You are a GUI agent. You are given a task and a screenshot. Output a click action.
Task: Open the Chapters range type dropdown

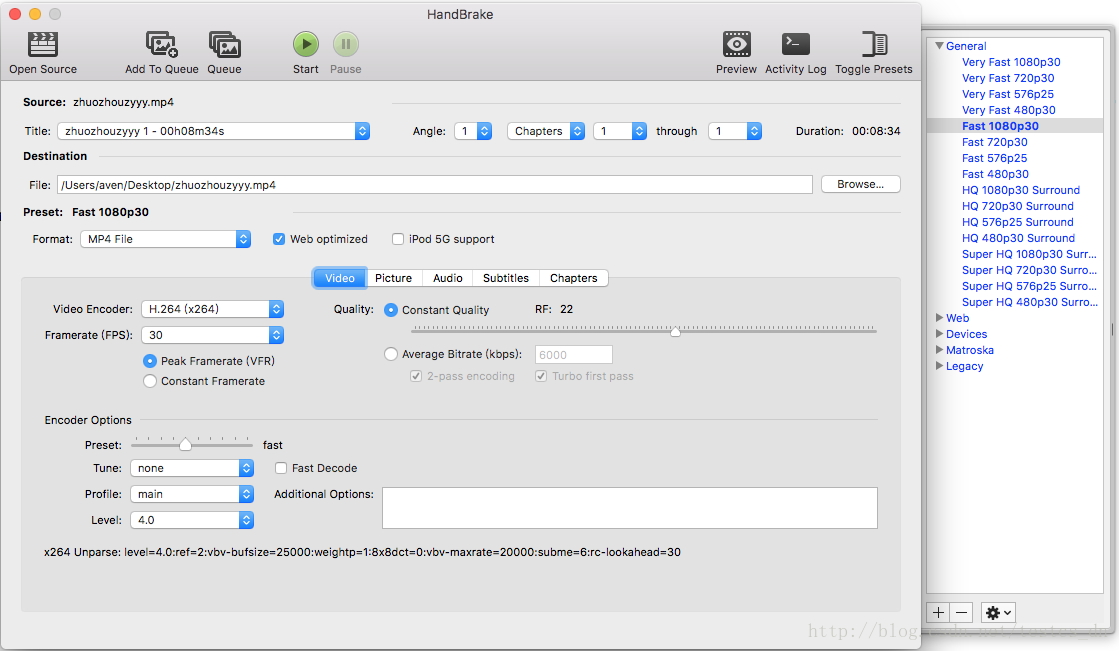click(546, 131)
